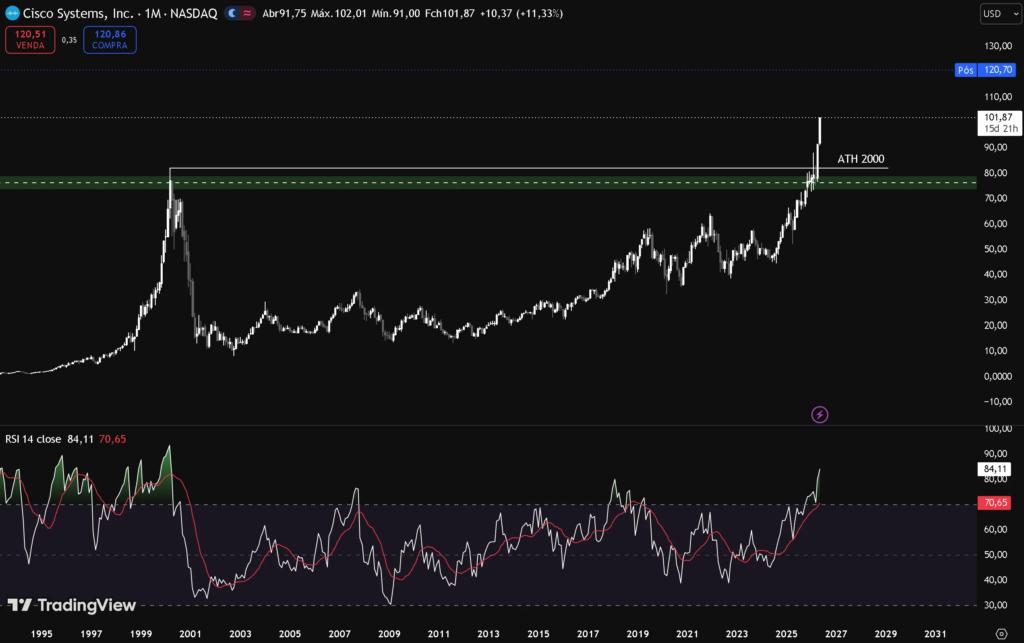Click the Fch101,87 close value
This screenshot has width=1024, height=643.
[449, 13]
